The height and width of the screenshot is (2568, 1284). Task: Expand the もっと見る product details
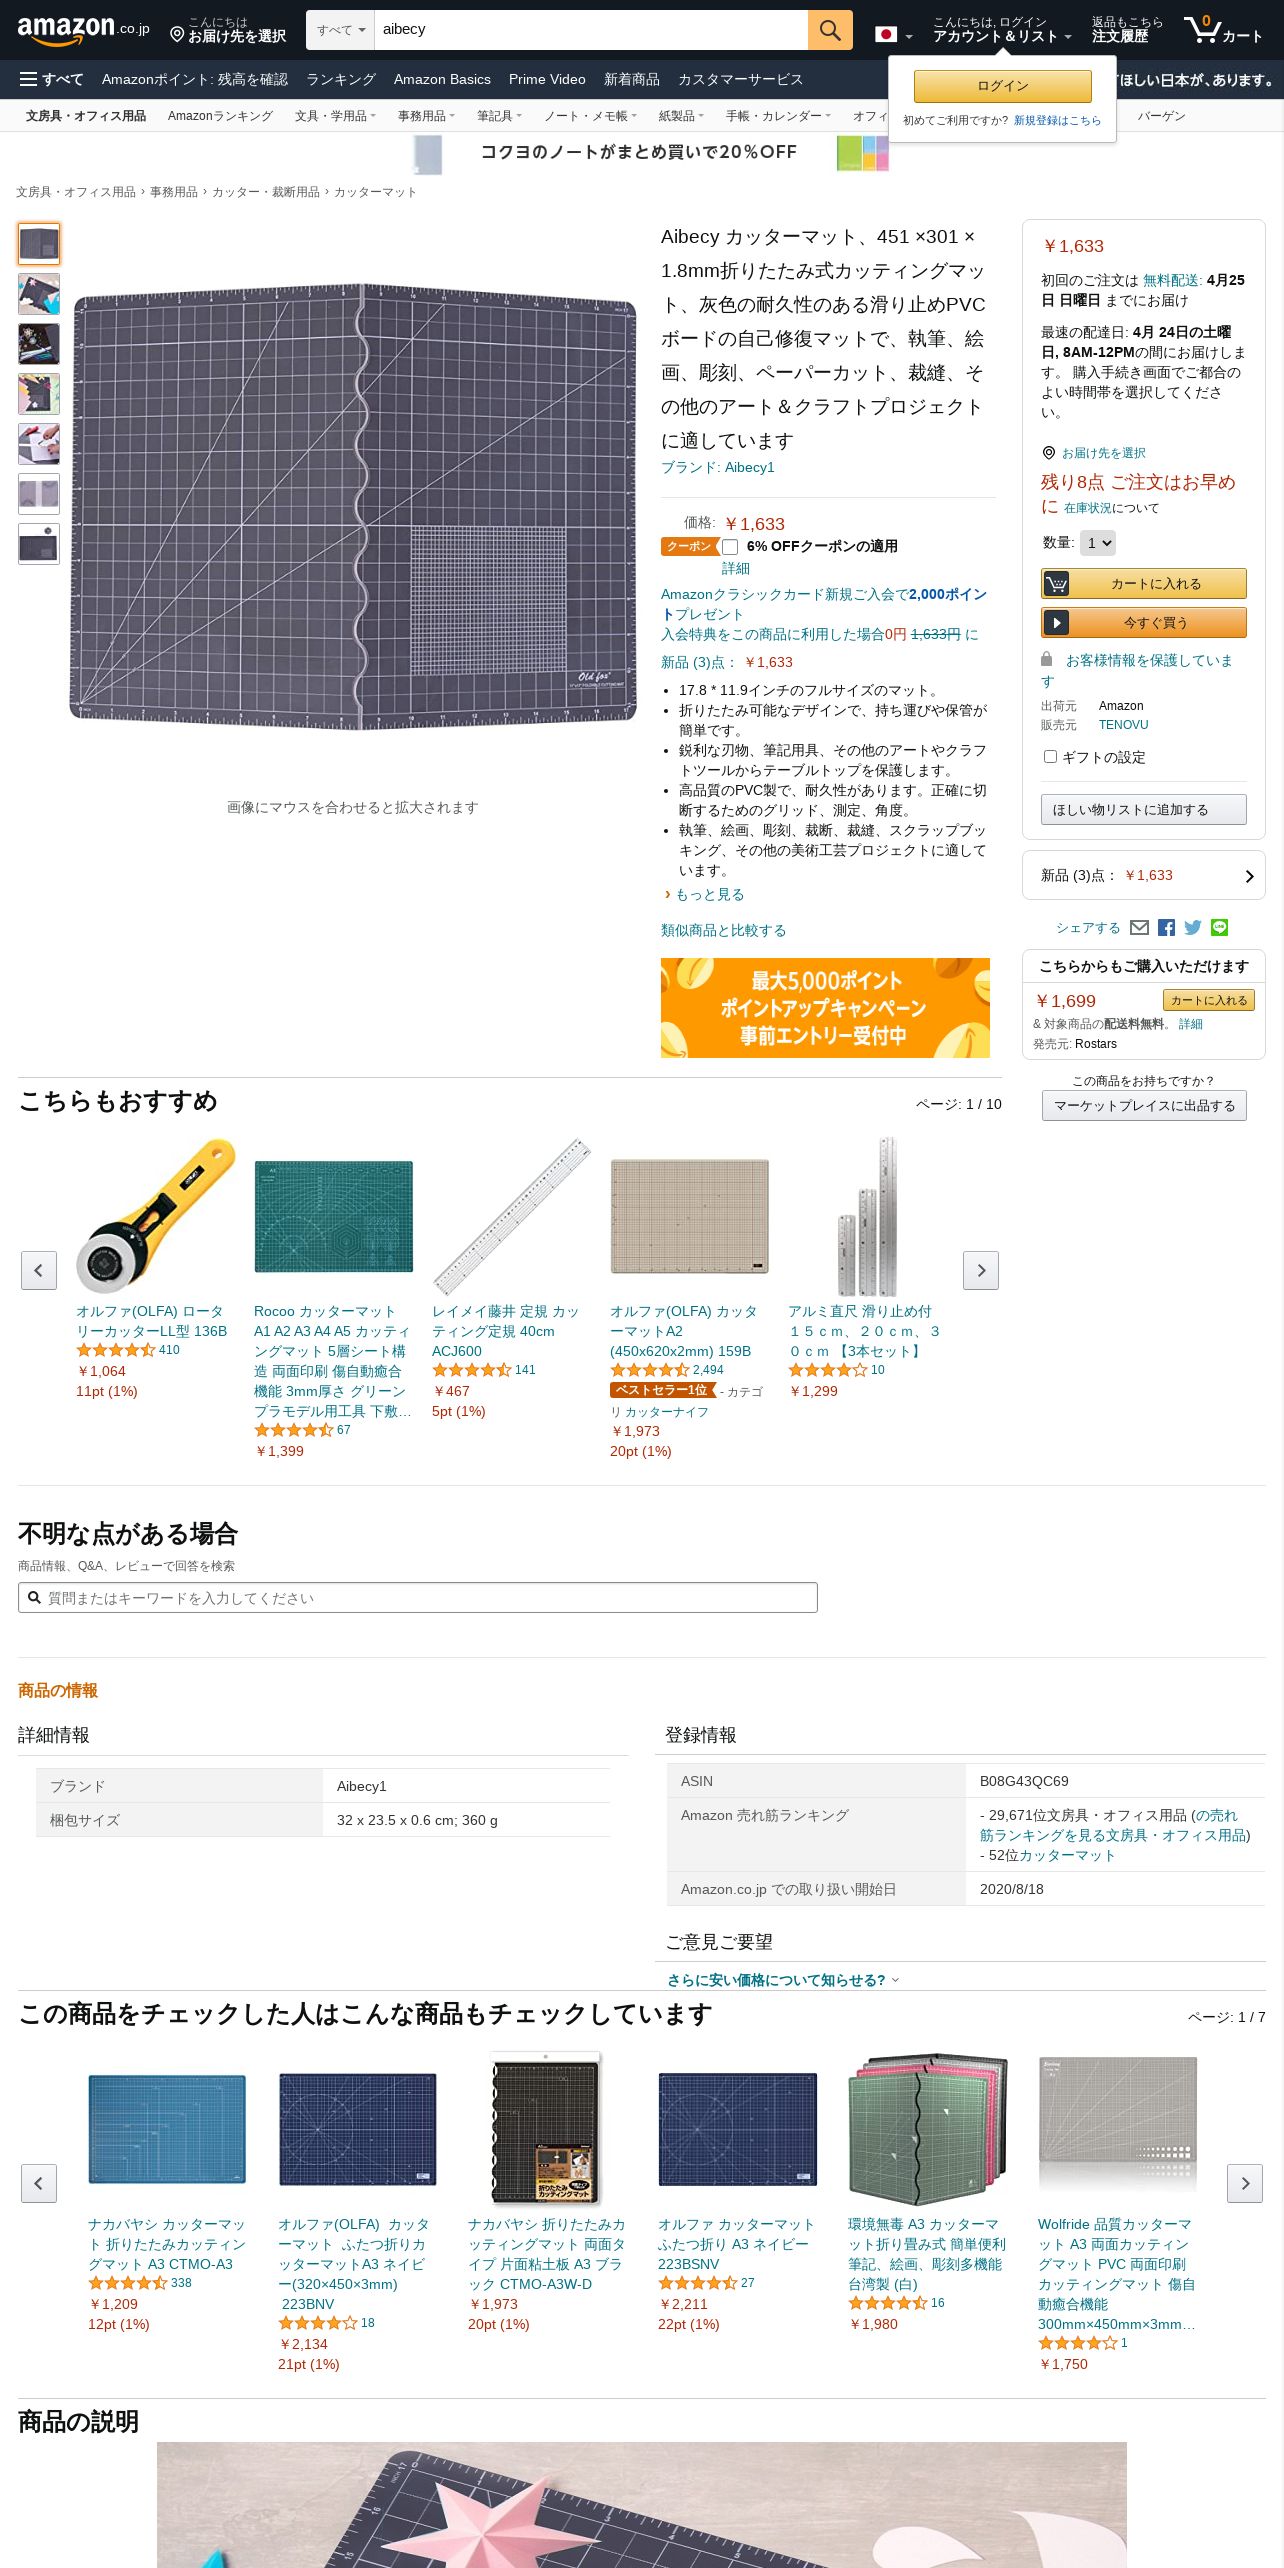(x=708, y=895)
